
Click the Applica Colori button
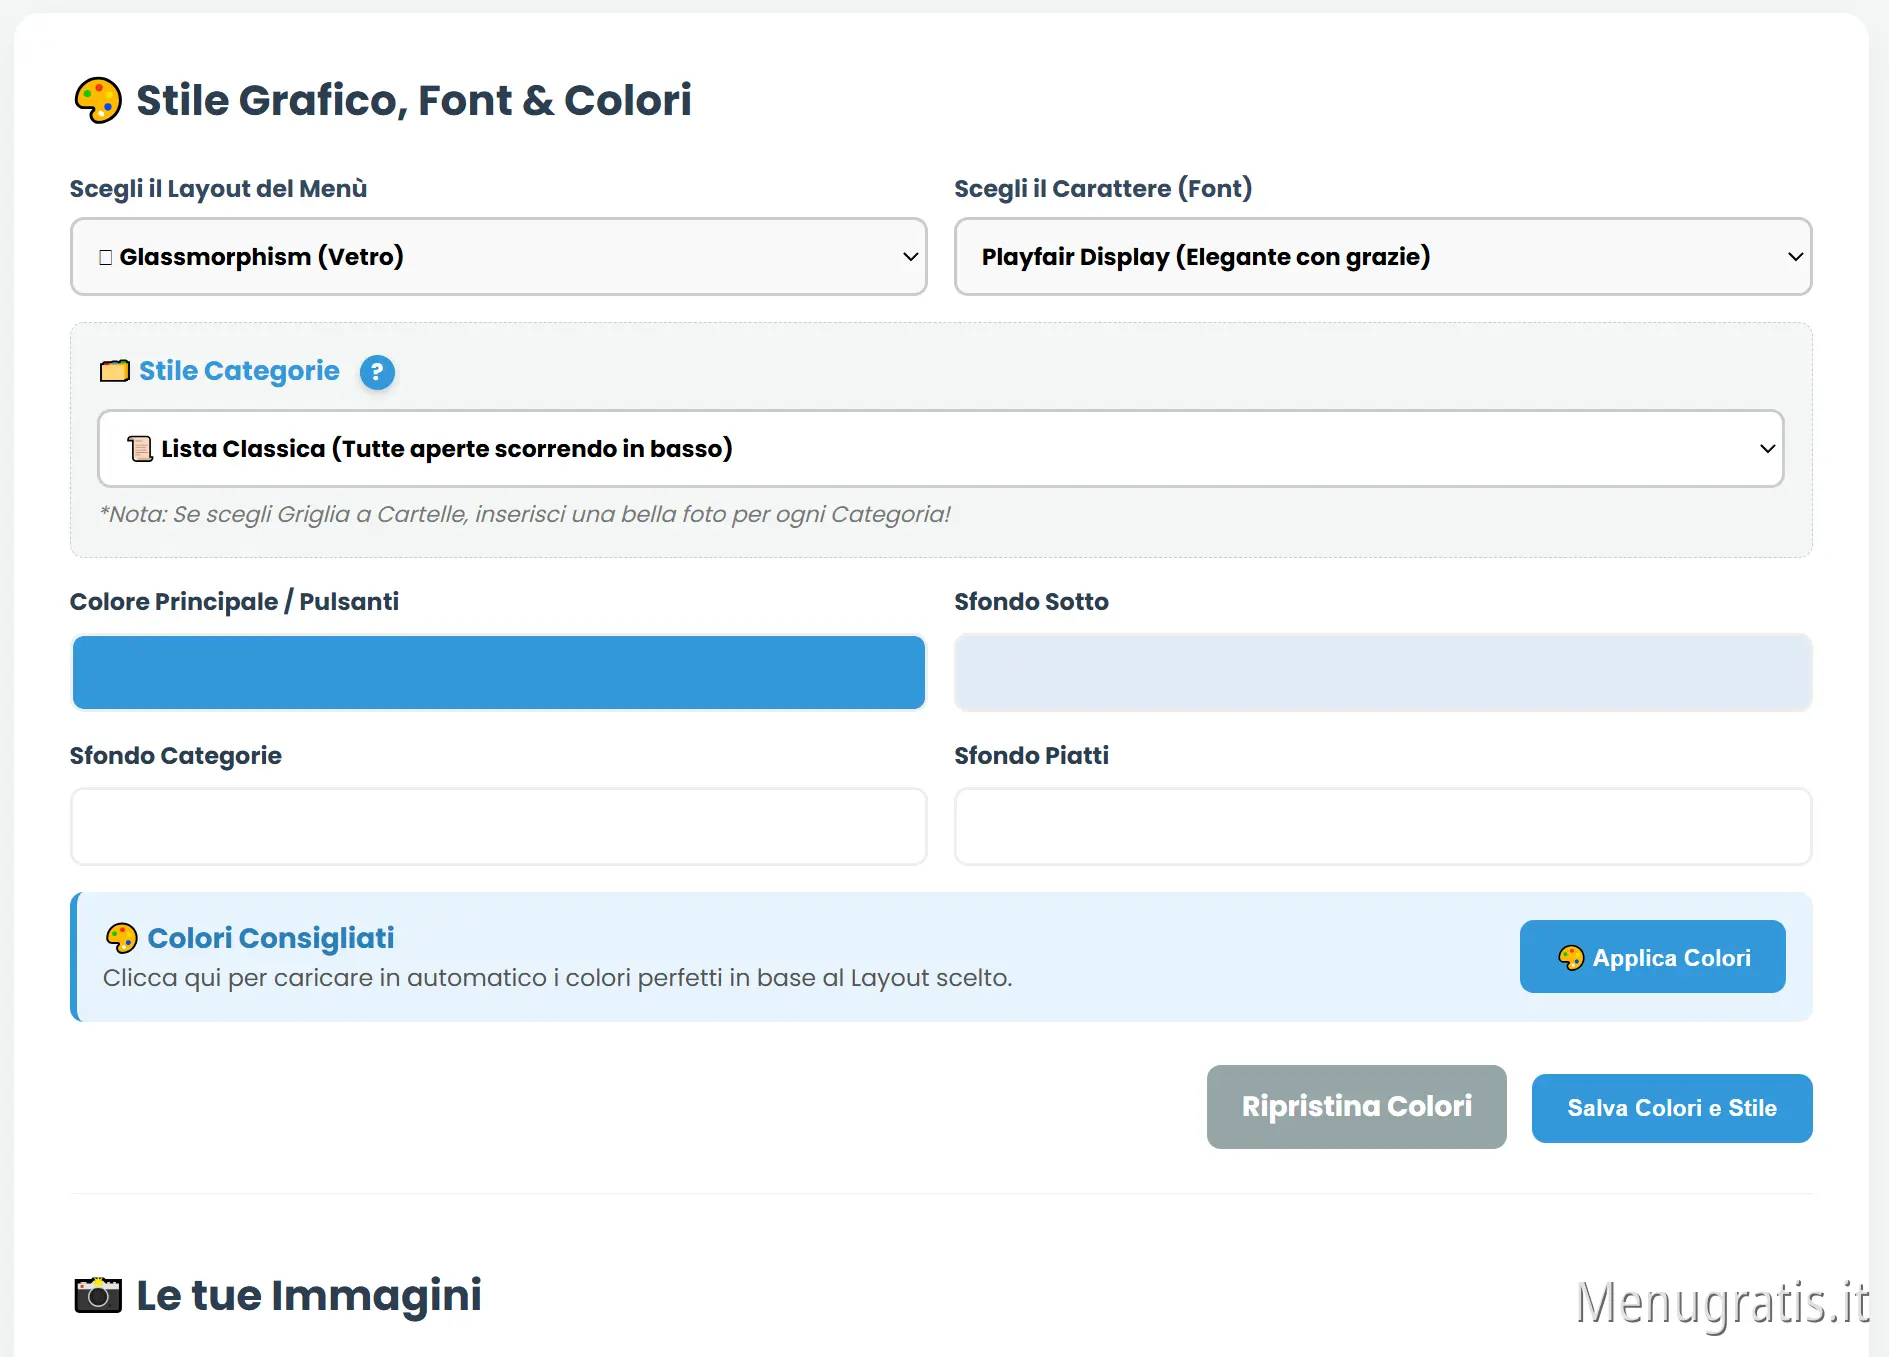(1652, 957)
